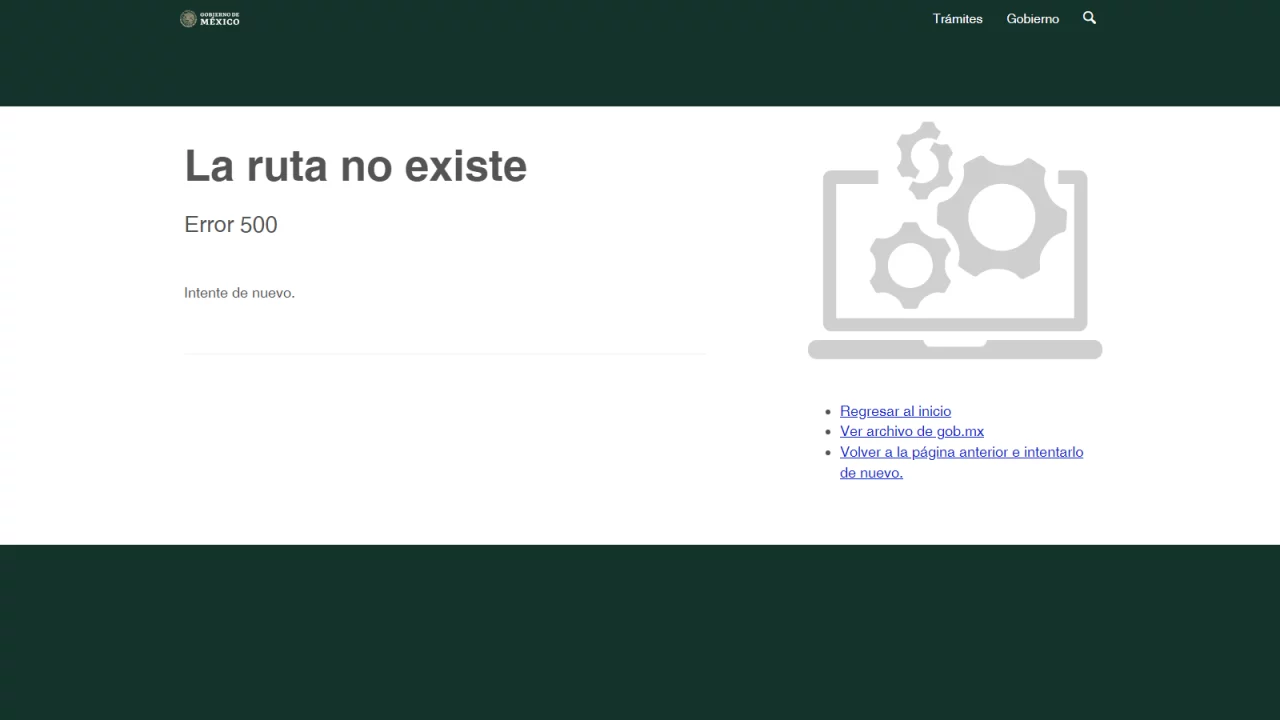The width and height of the screenshot is (1280, 720).
Task: Click the "Error 500" subtitle text
Action: coord(231,225)
